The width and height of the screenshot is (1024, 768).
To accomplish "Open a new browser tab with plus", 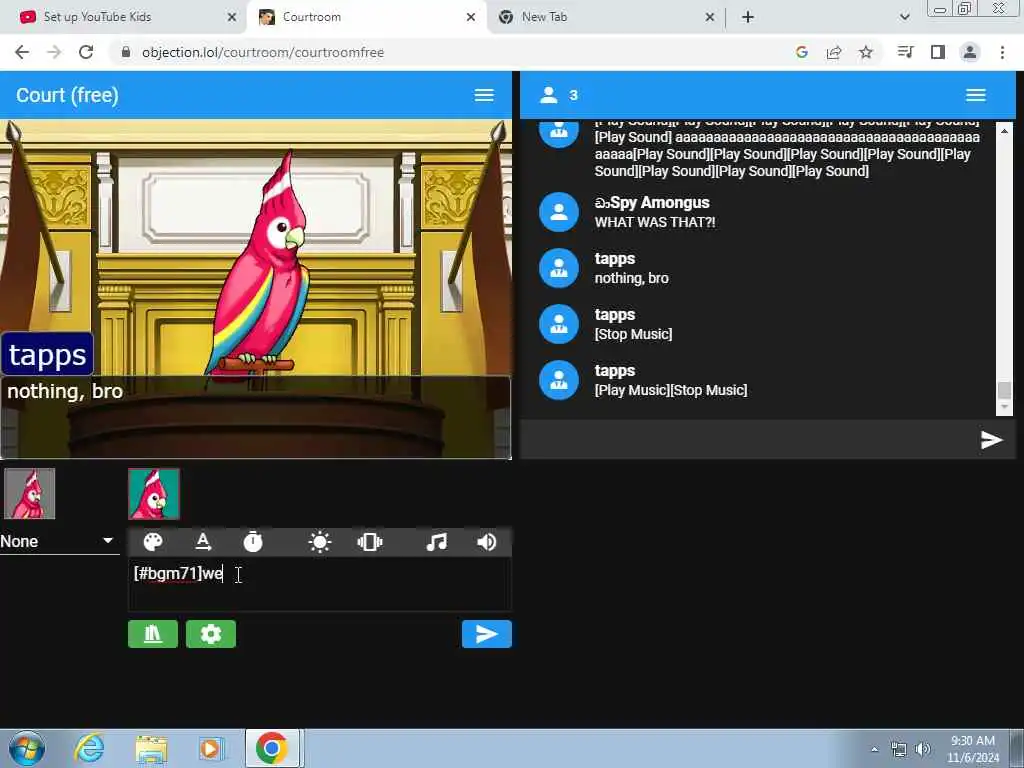I will pyautogui.click(x=748, y=18).
